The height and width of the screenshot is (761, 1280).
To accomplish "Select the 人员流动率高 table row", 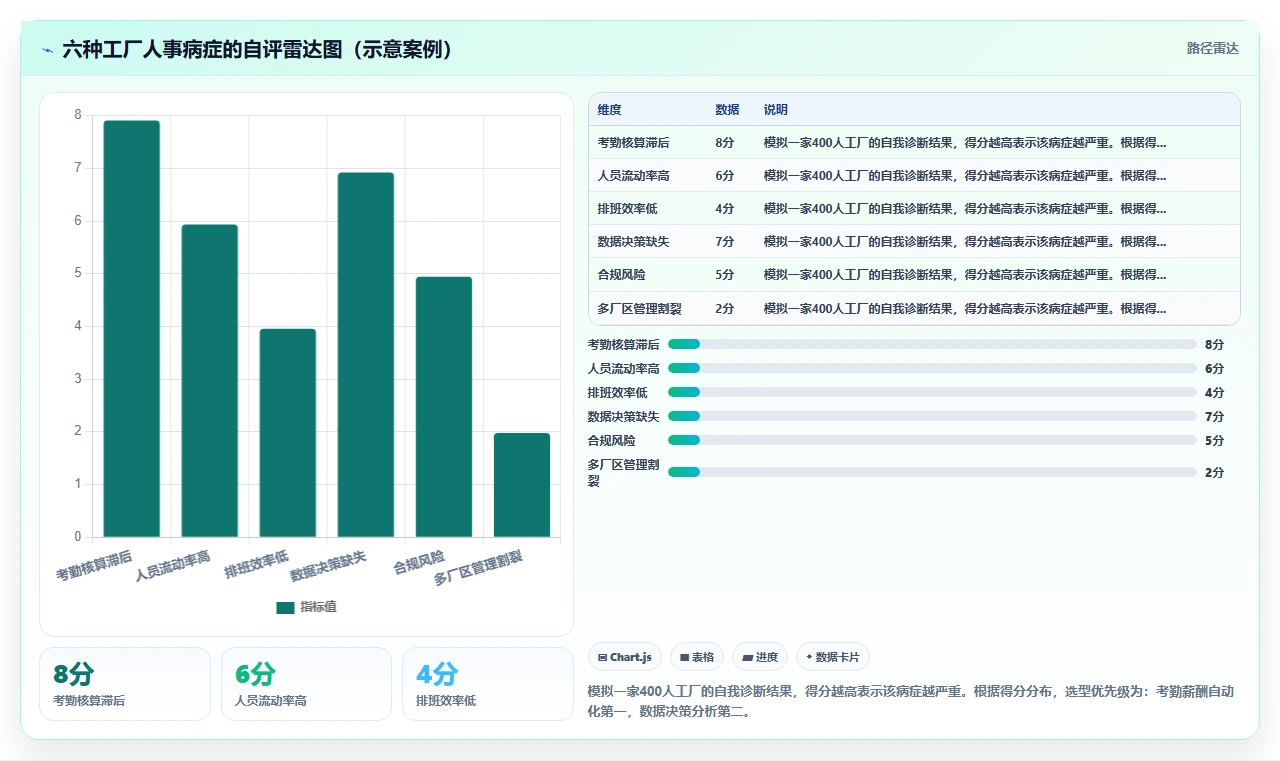I will pos(914,175).
